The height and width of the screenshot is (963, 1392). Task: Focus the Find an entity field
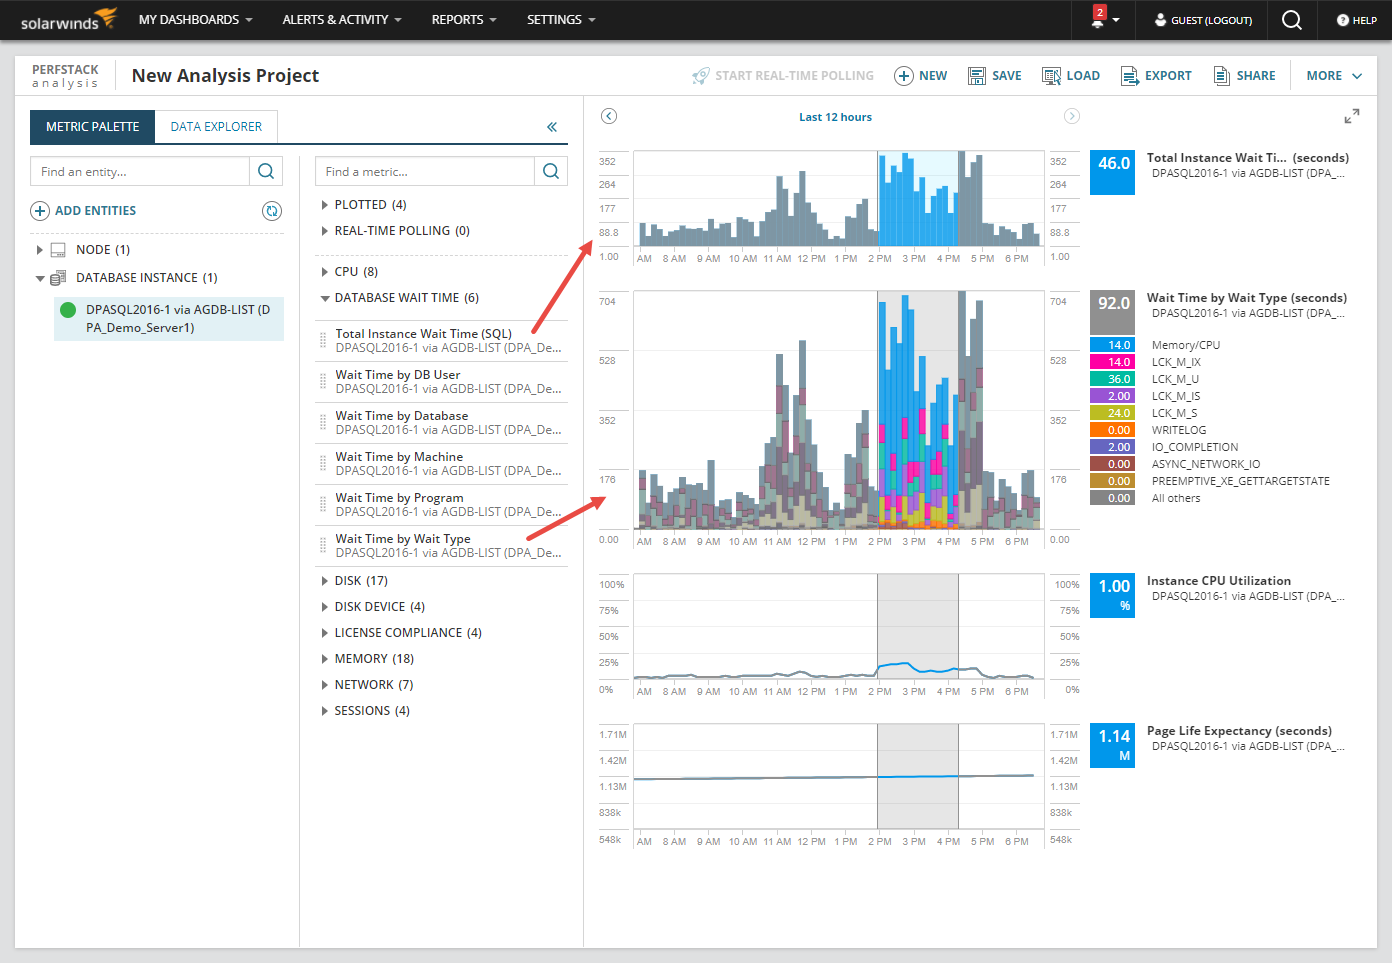click(x=140, y=171)
